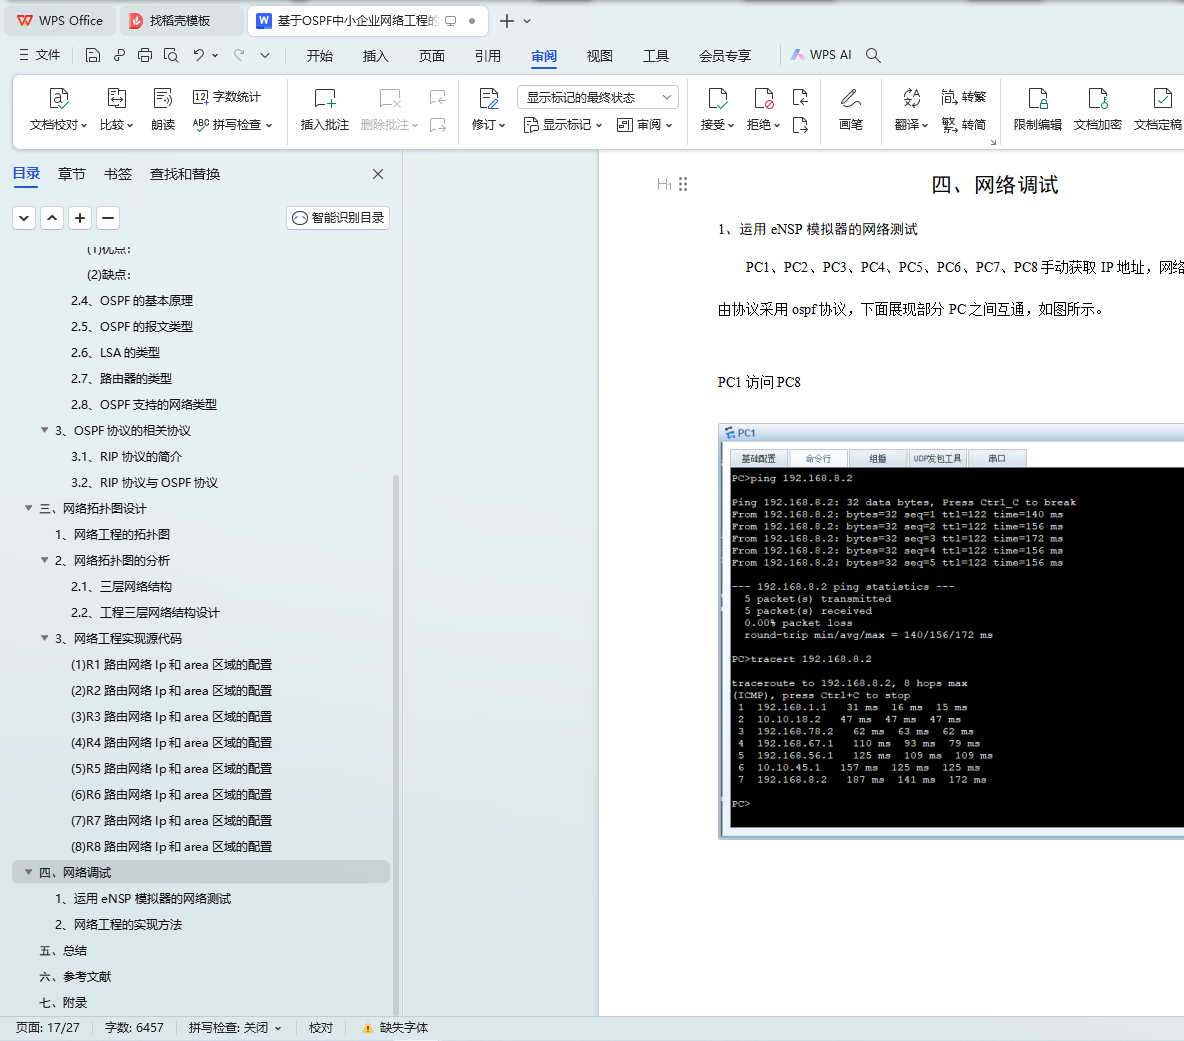This screenshot has width=1184, height=1041.
Task: Click the Print icon in quick access toolbar
Action: pos(145,55)
